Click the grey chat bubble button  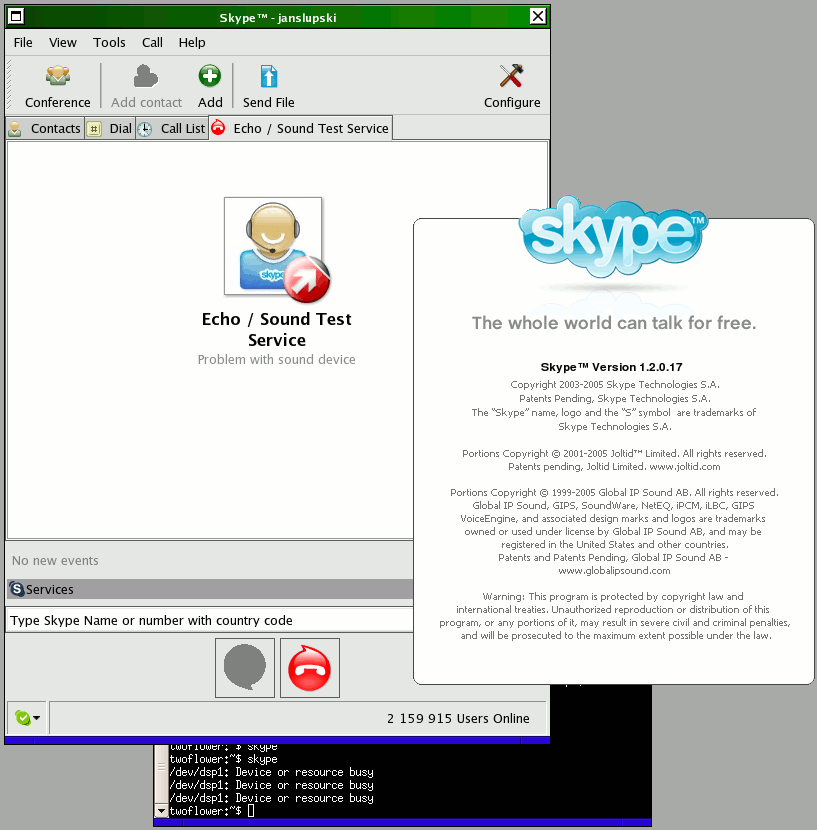pyautogui.click(x=245, y=668)
